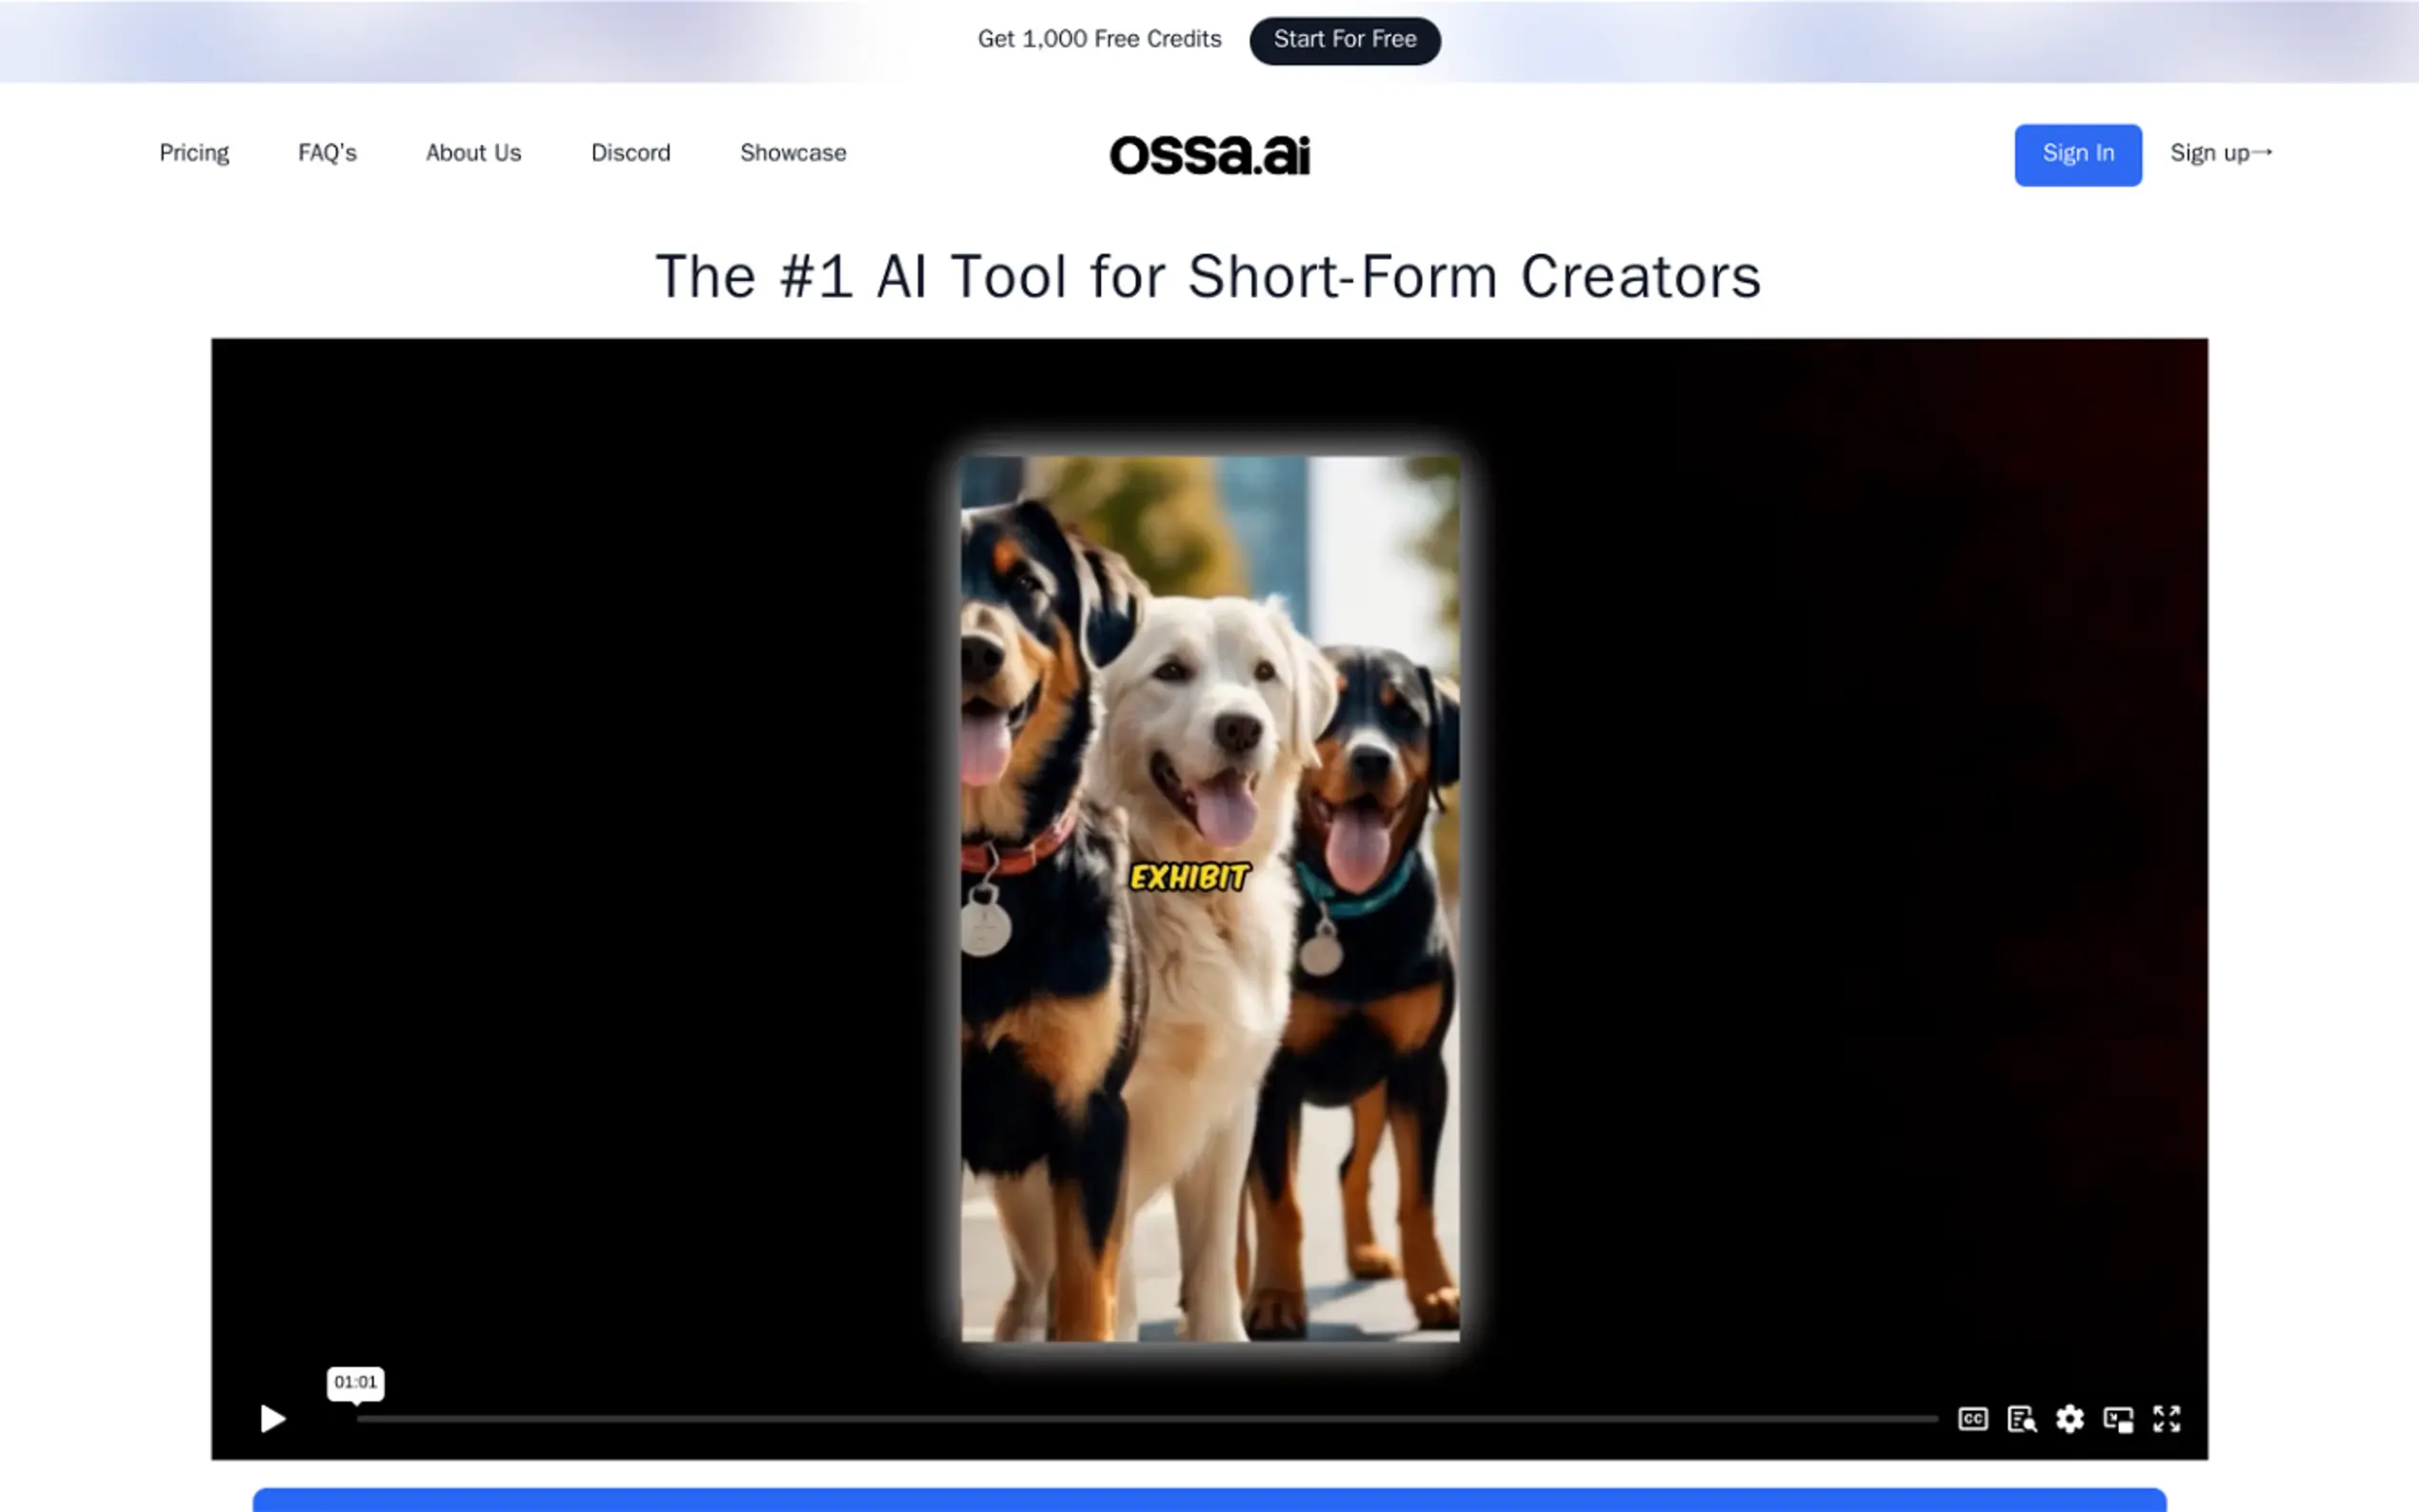
Task: Click Start For Free button
Action: tap(1344, 40)
